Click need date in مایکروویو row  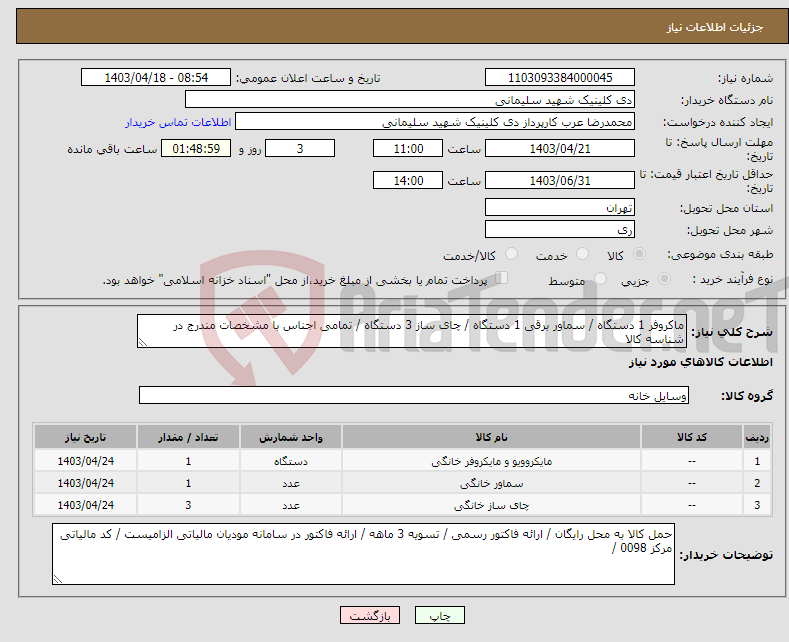coord(86,461)
